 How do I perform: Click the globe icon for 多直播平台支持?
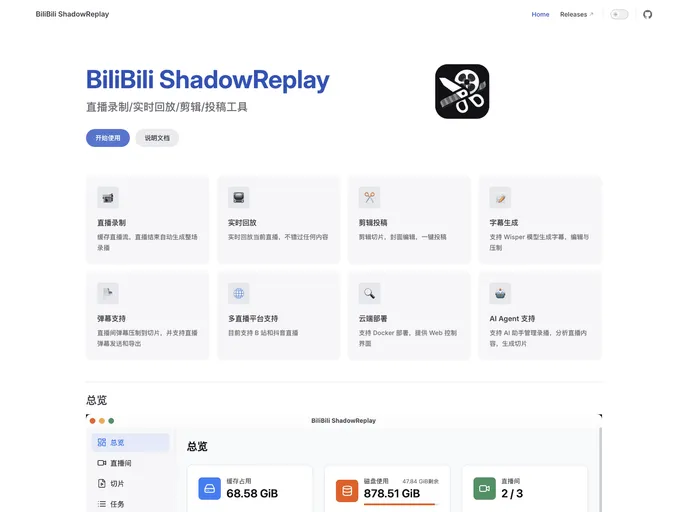pyautogui.click(x=239, y=293)
